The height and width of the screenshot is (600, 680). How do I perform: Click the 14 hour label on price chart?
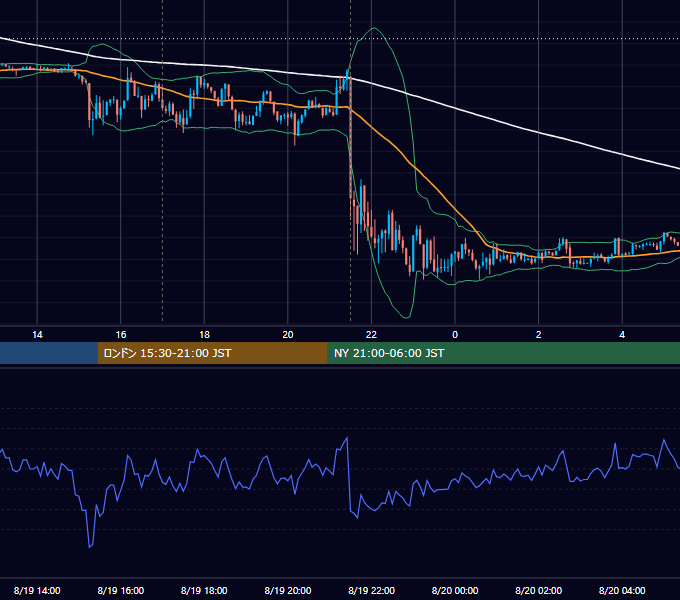point(37,335)
